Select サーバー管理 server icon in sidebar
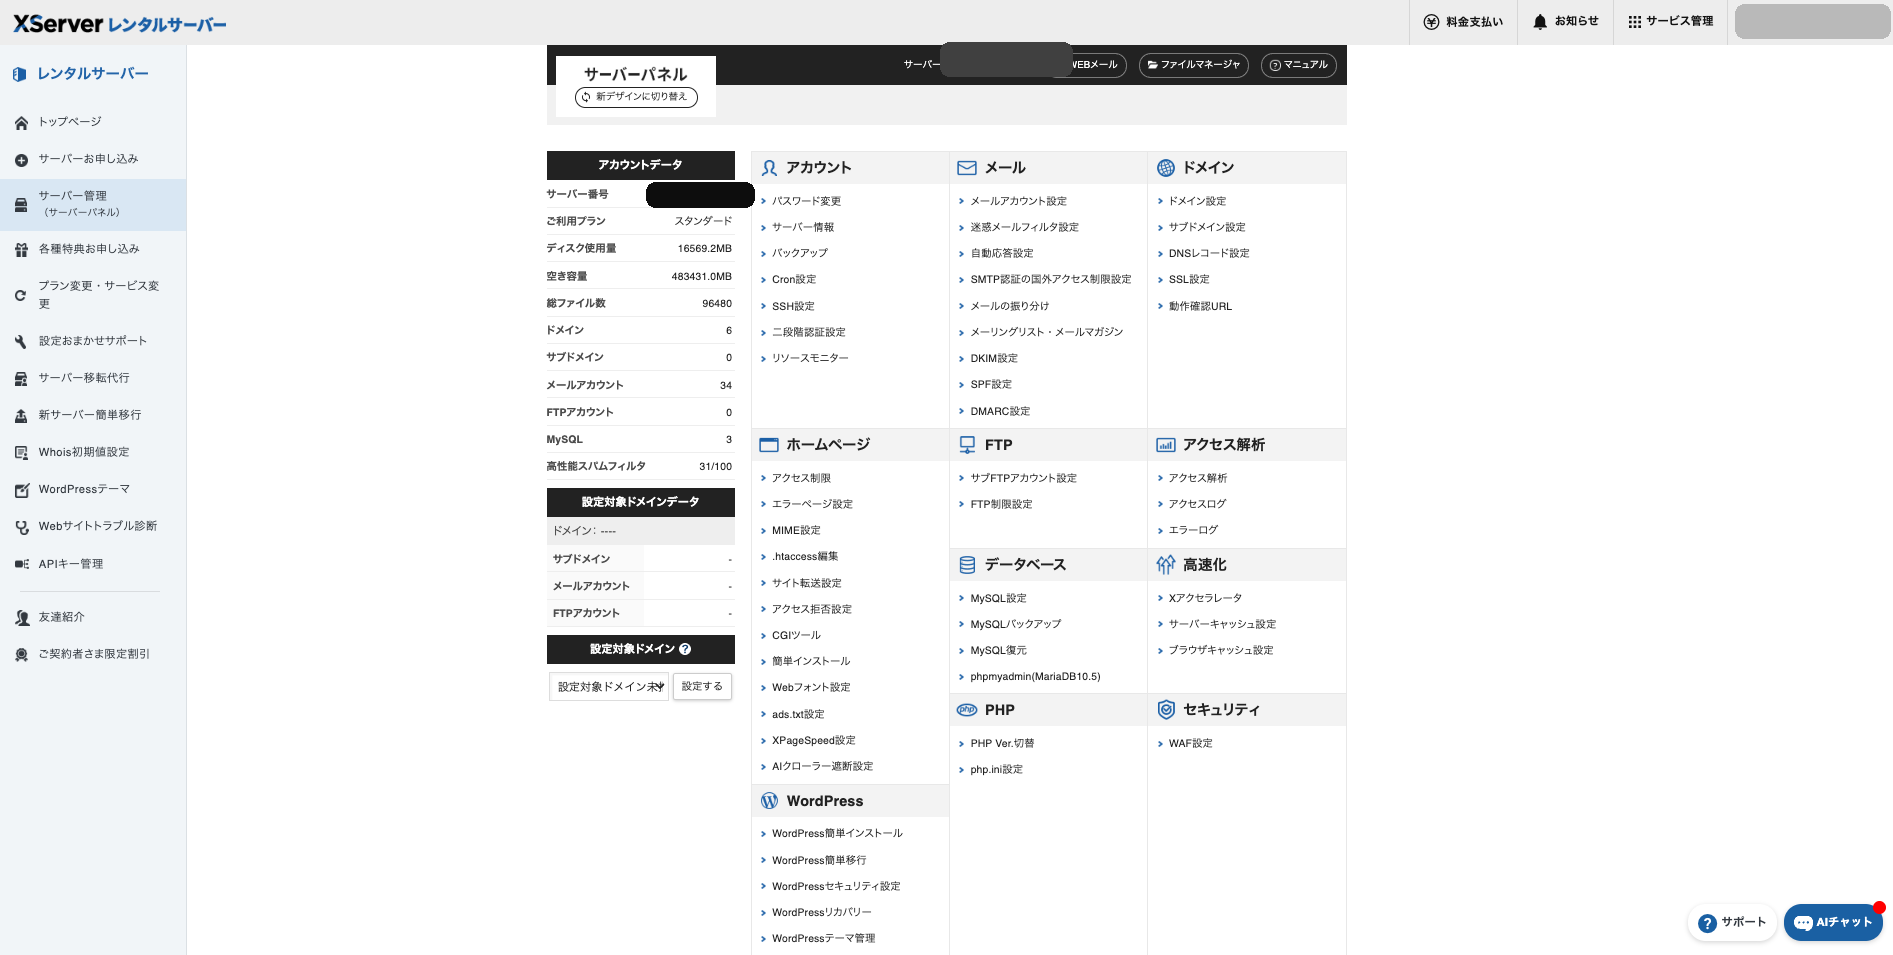Viewport: 1893px width, 955px height. tap(21, 205)
